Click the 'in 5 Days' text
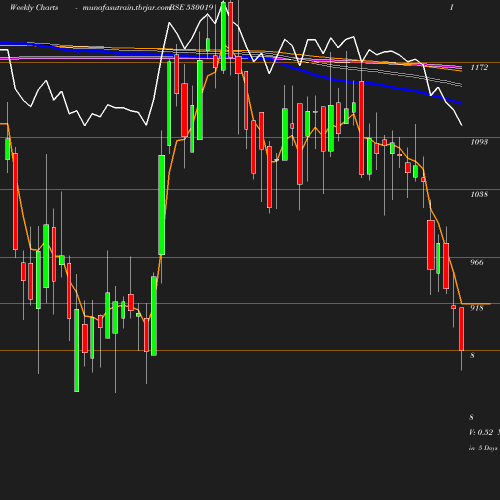Screen dimensions: 500x500 click(483, 448)
